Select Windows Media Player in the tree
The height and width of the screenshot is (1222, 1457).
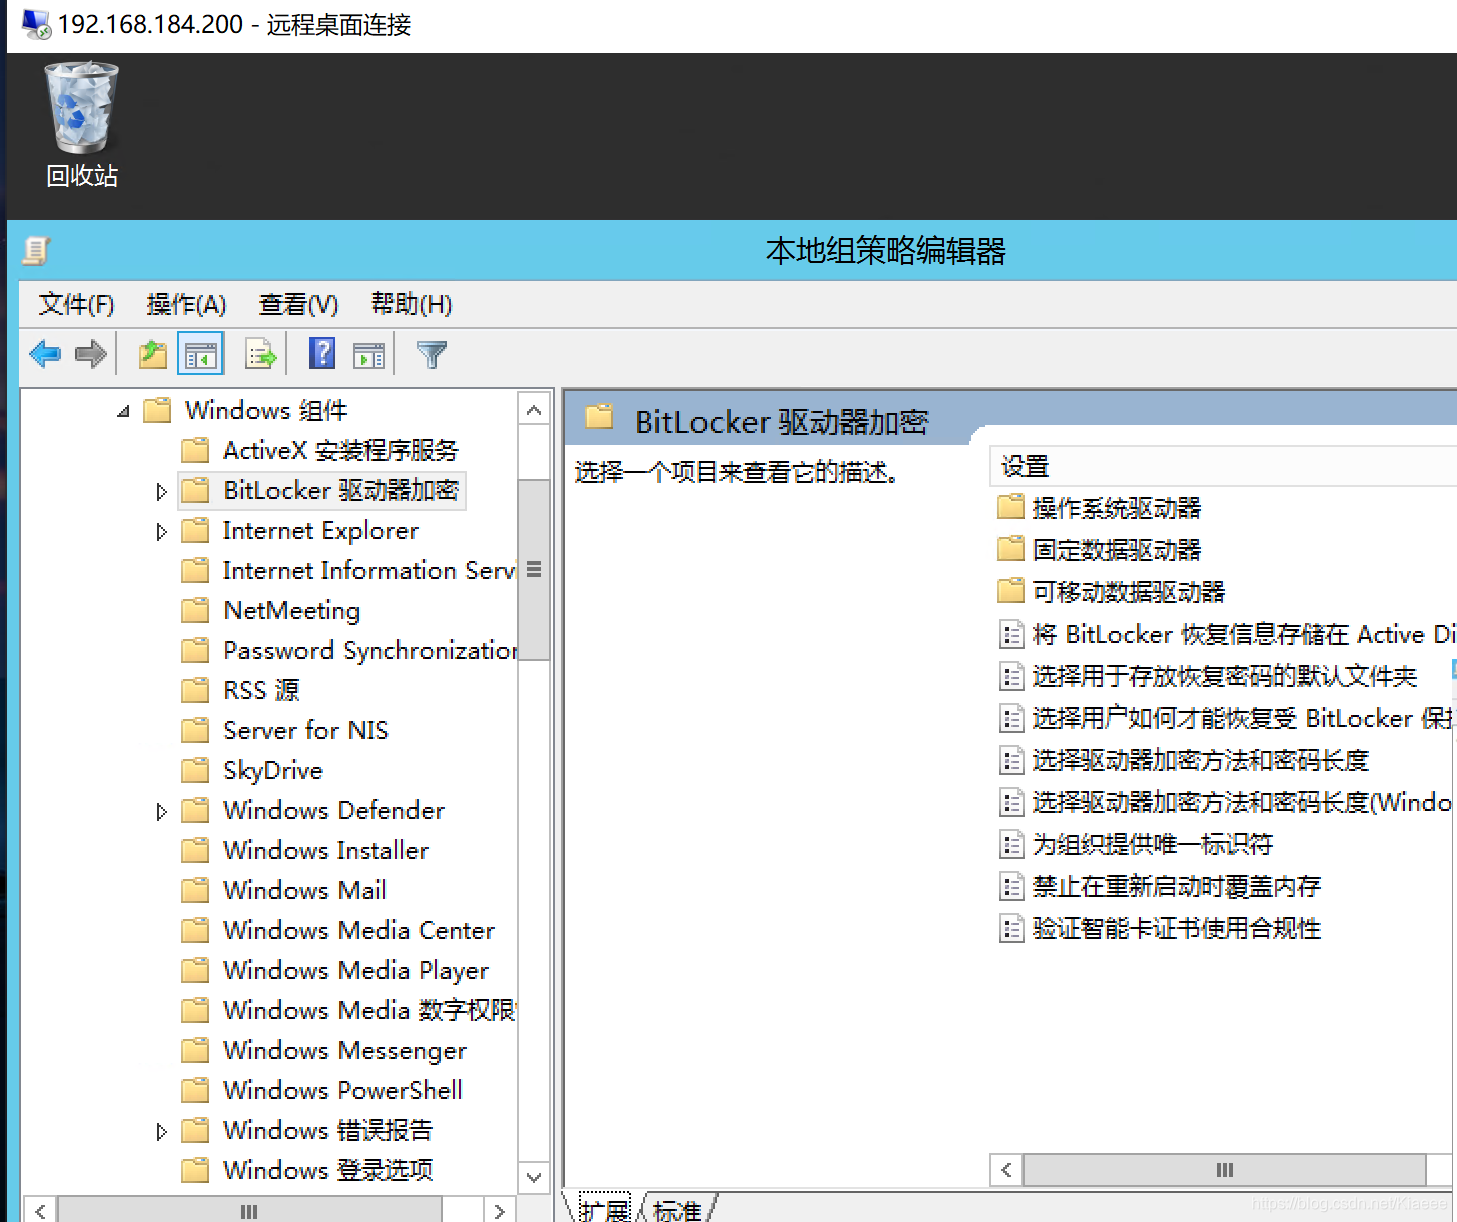click(356, 970)
